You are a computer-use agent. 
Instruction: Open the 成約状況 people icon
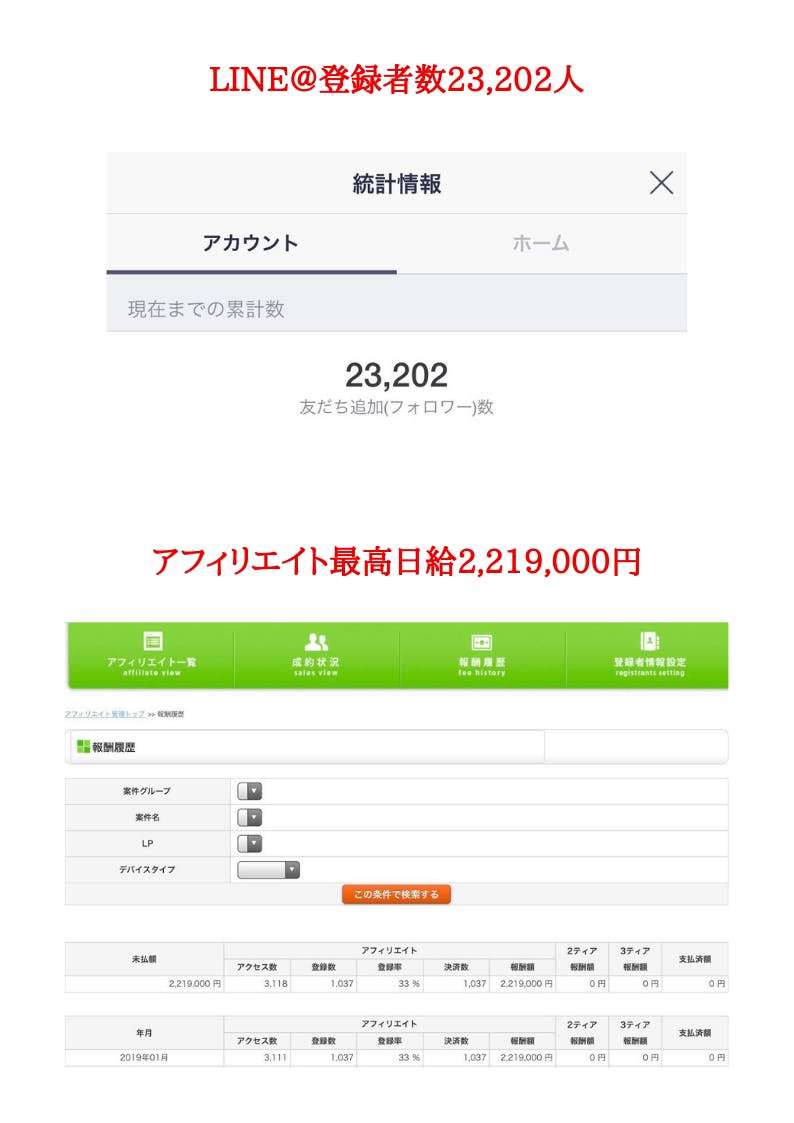[x=316, y=642]
